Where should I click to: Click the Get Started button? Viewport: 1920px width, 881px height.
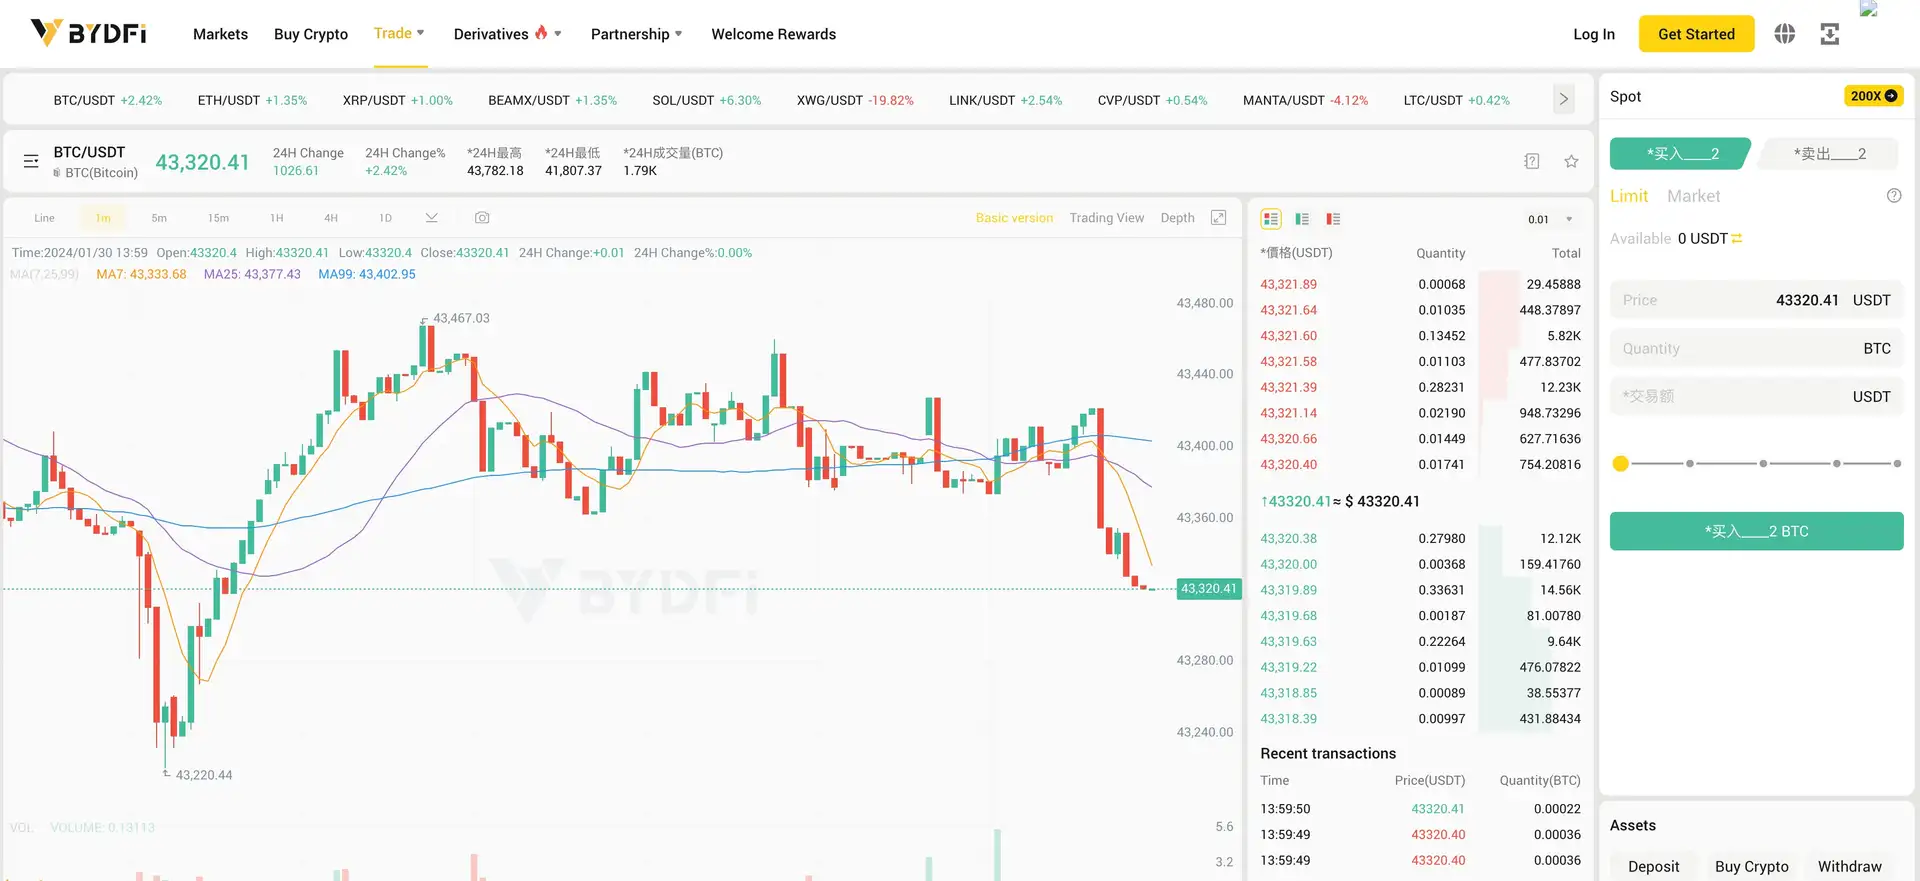coord(1696,34)
